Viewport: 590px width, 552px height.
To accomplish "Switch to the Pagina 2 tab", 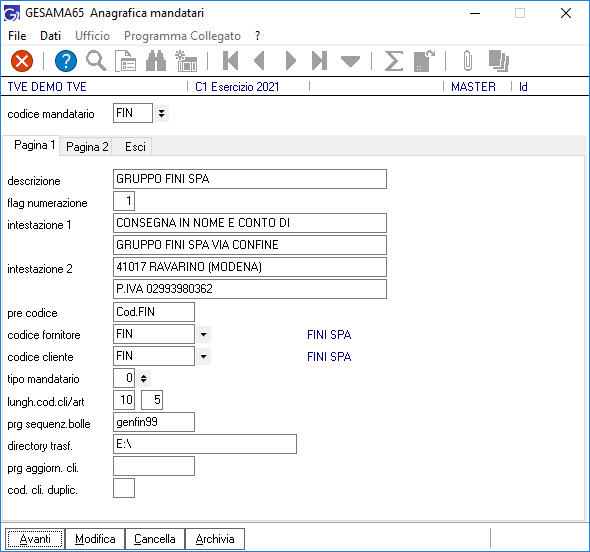I will click(x=87, y=147).
